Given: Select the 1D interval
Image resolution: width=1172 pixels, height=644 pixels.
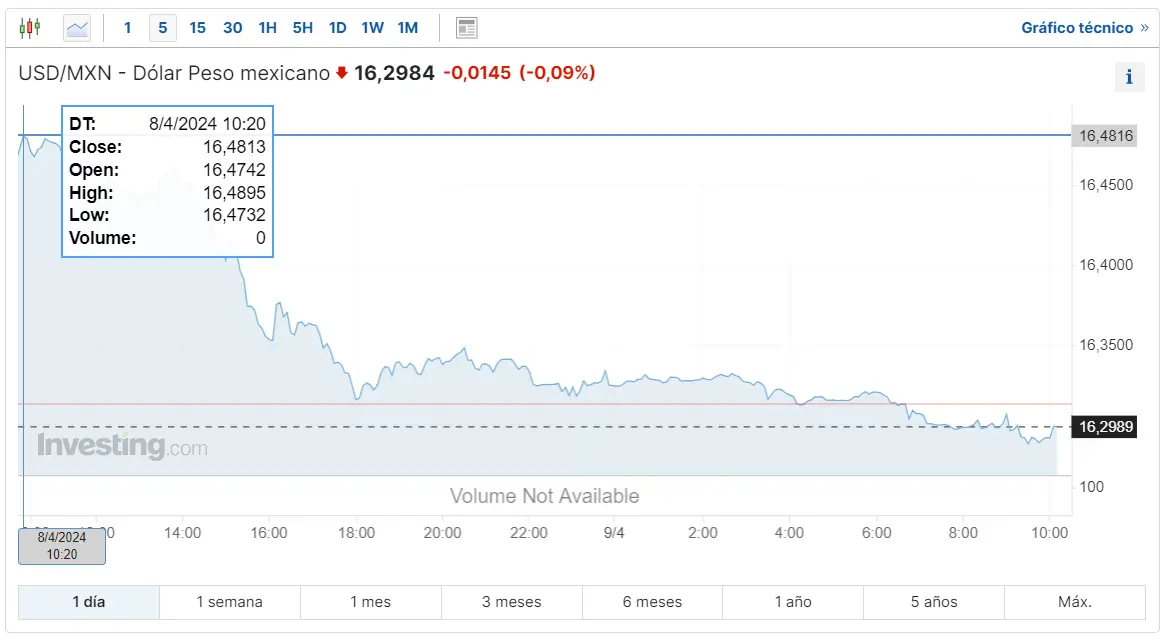Looking at the screenshot, I should point(338,28).
